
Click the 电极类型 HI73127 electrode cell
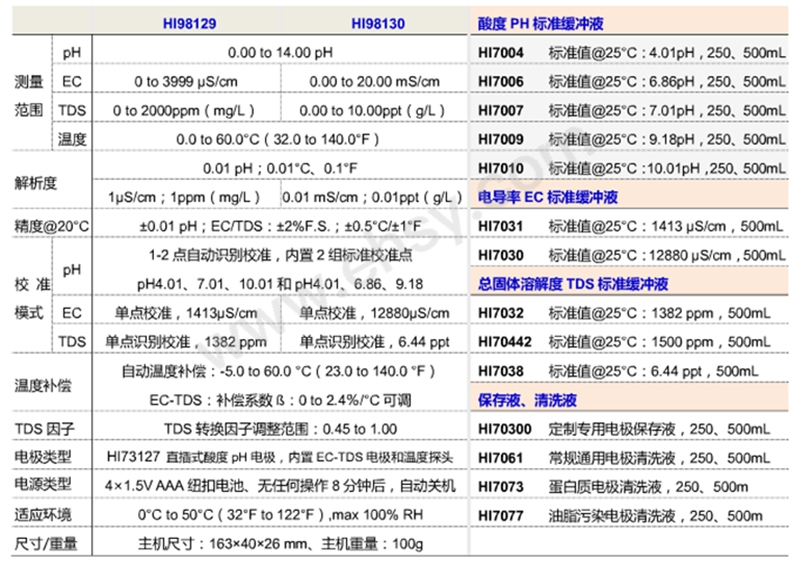[x=280, y=457]
